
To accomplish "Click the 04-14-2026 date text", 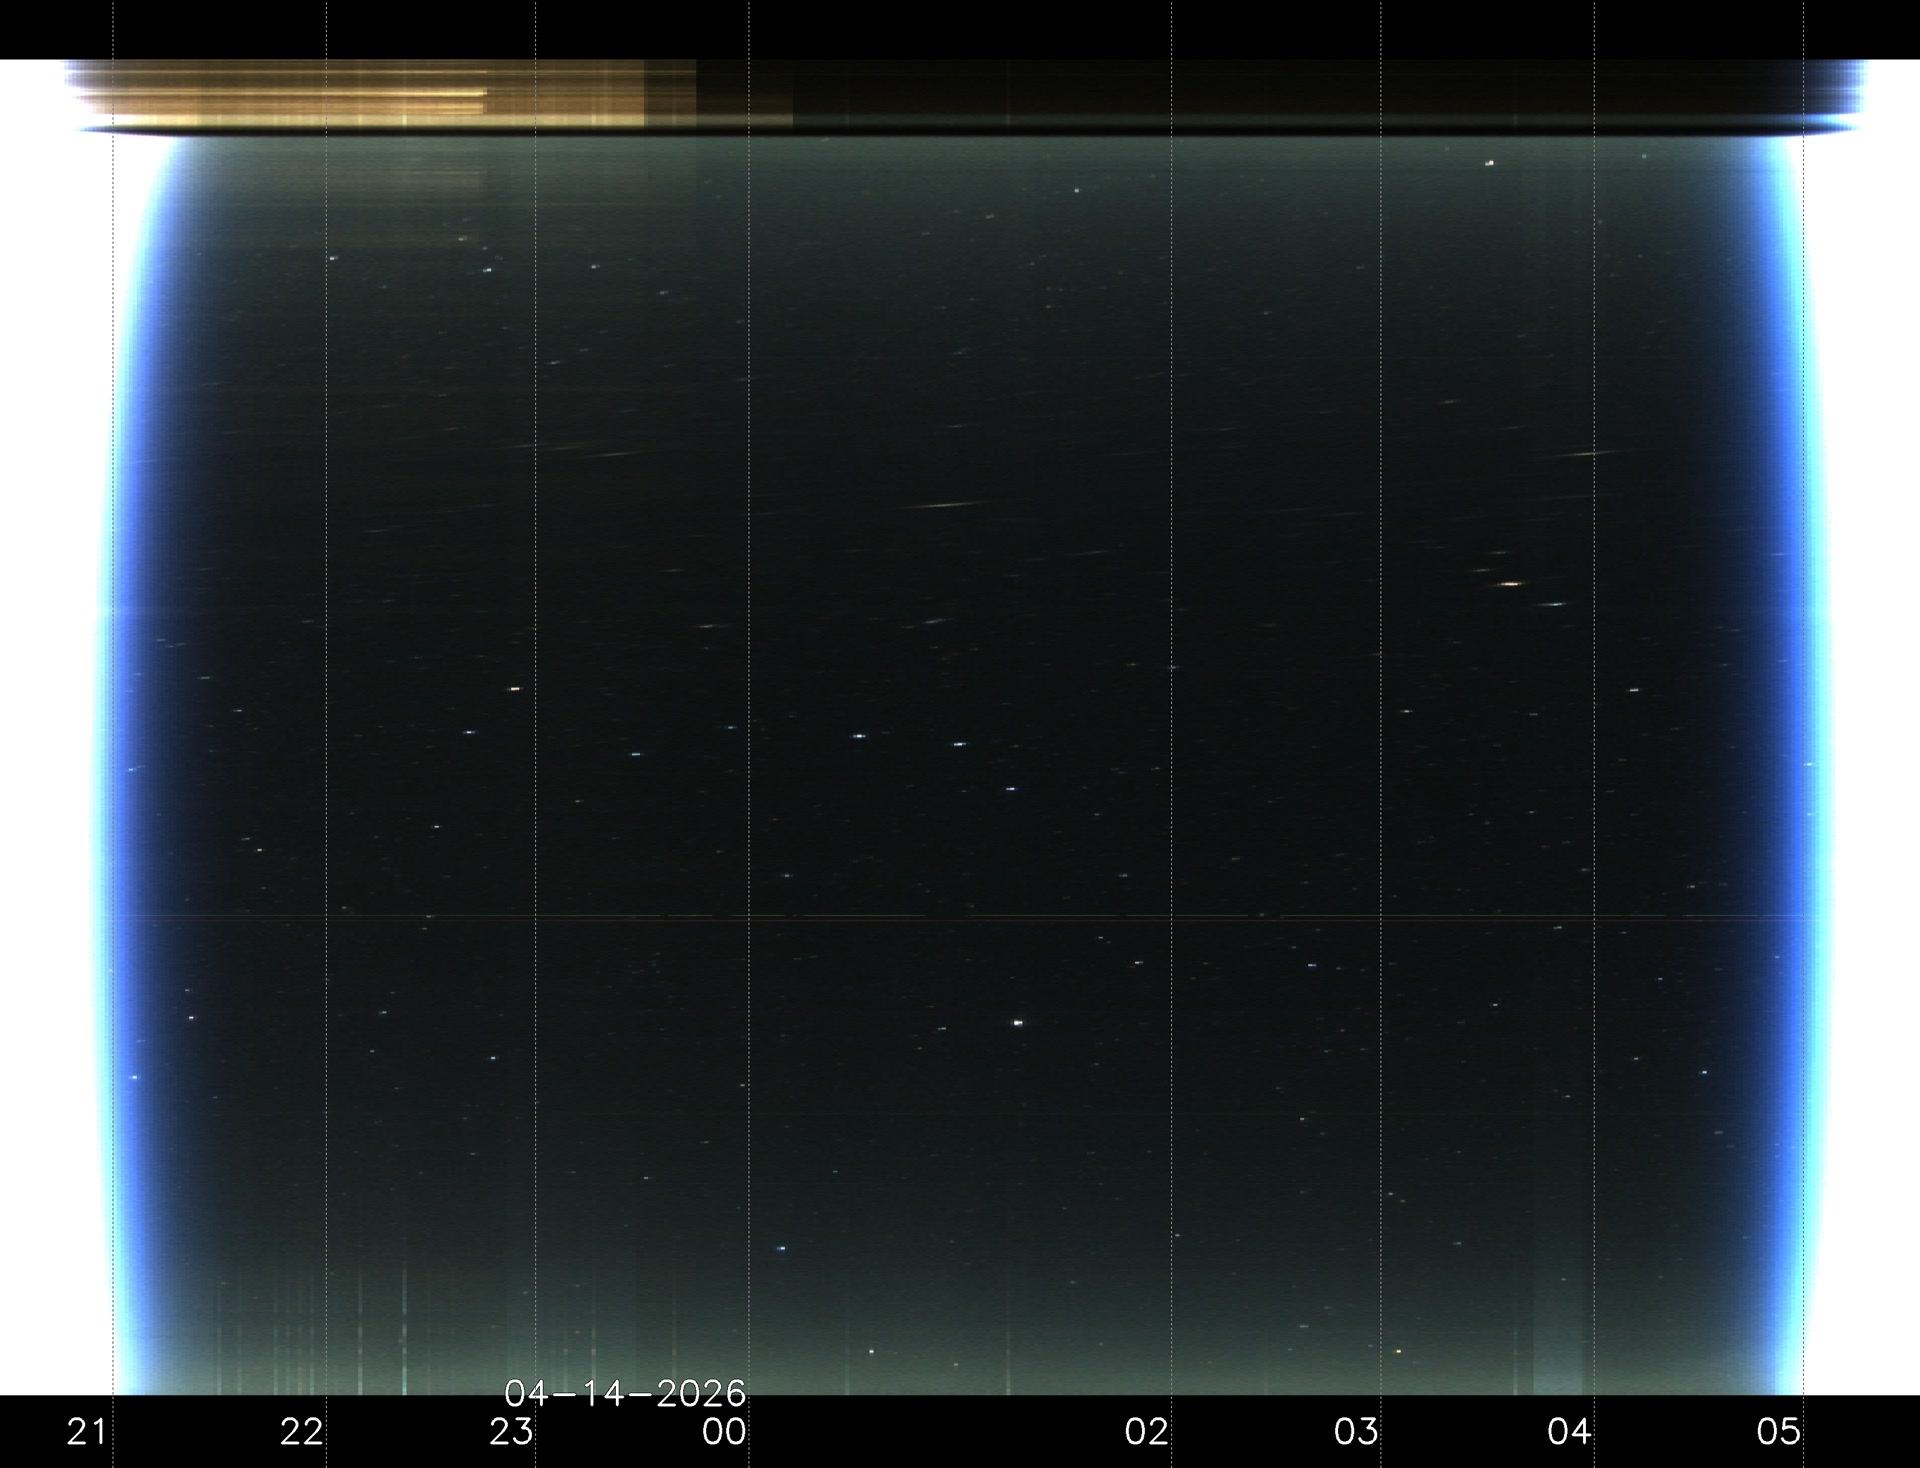I will click(625, 1392).
